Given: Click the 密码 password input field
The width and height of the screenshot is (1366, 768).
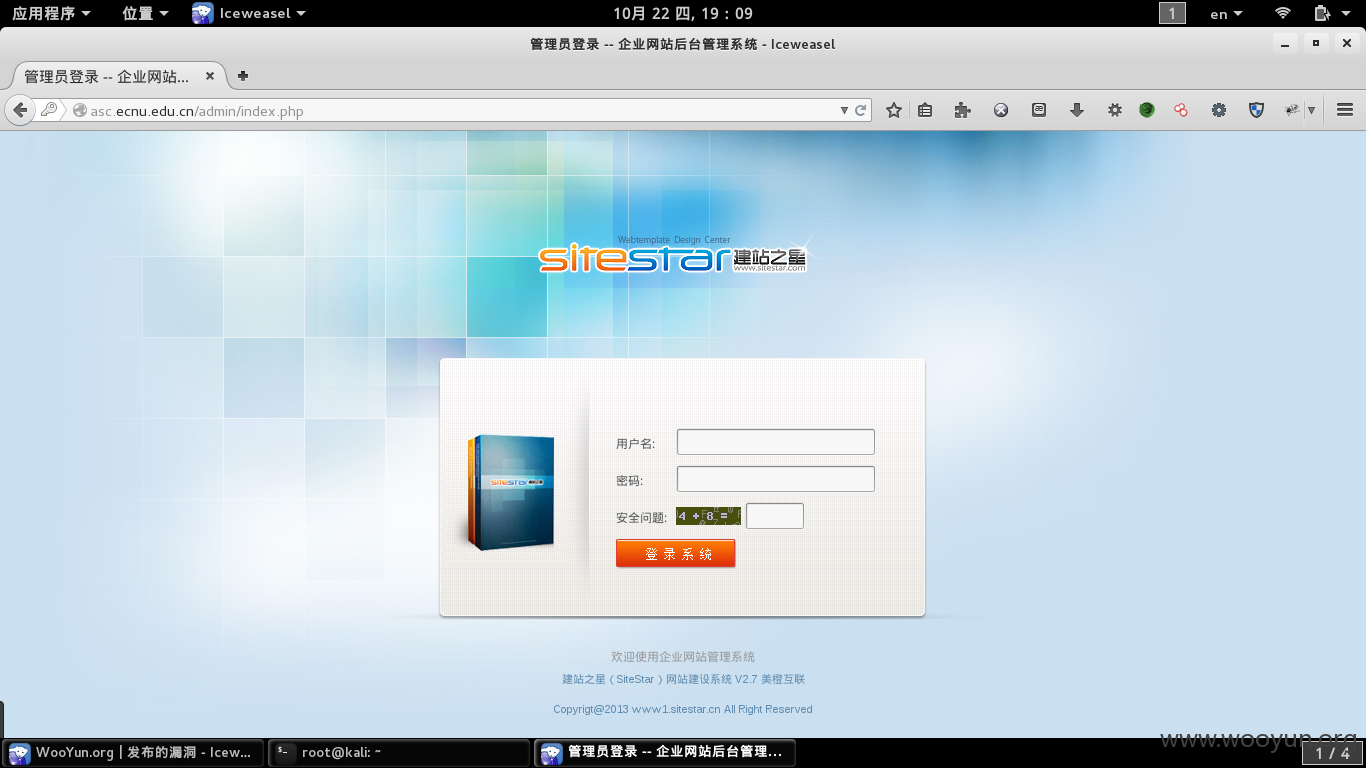Looking at the screenshot, I should pyautogui.click(x=776, y=479).
